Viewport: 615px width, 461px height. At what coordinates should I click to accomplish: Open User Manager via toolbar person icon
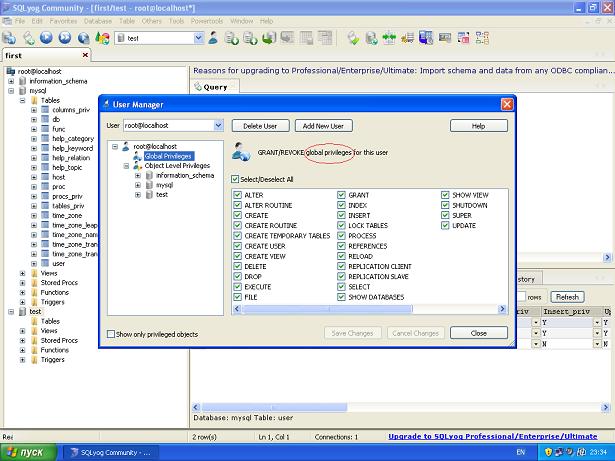pos(213,38)
